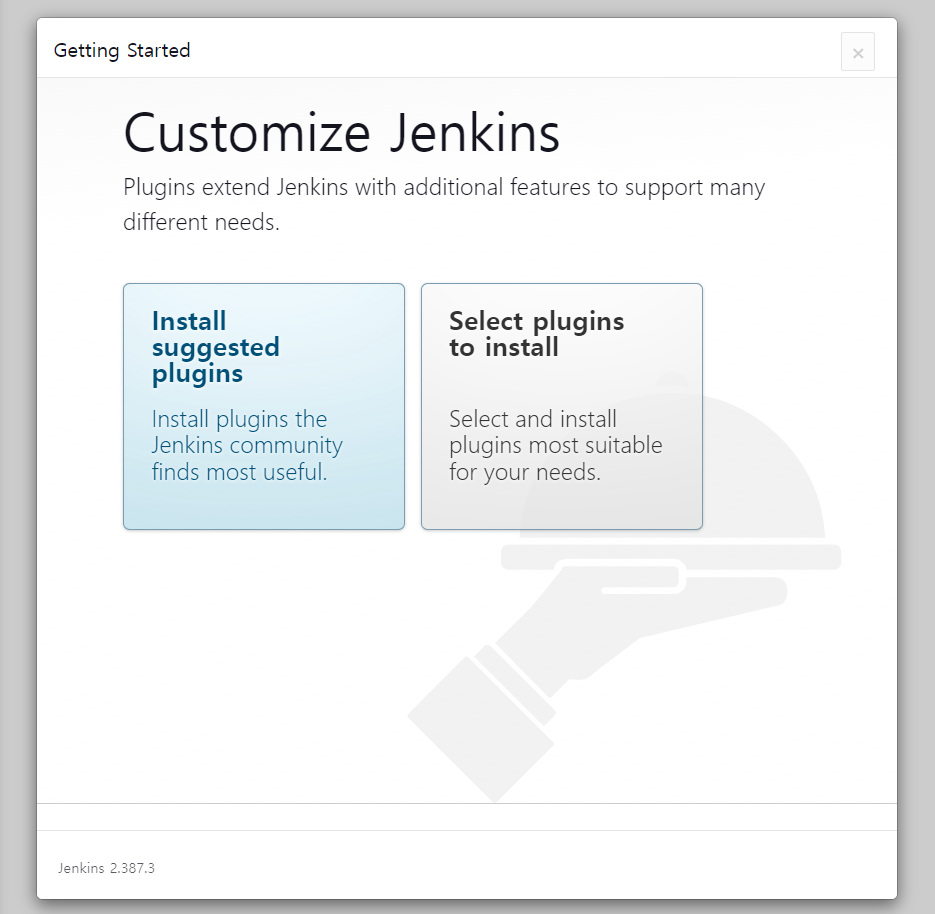
Task: Choose Install suggested plugins card
Action: (x=264, y=406)
